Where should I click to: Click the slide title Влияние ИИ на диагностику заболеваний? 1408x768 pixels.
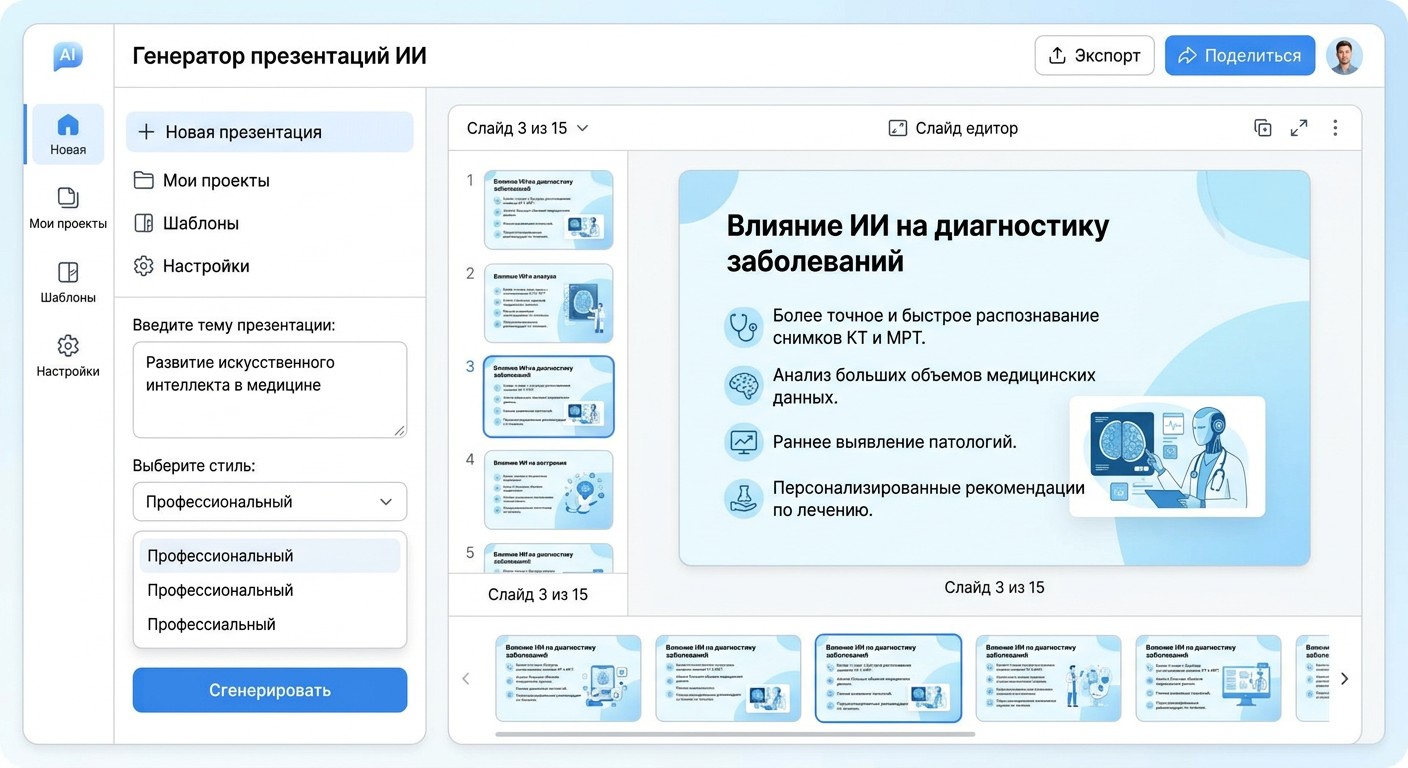917,243
